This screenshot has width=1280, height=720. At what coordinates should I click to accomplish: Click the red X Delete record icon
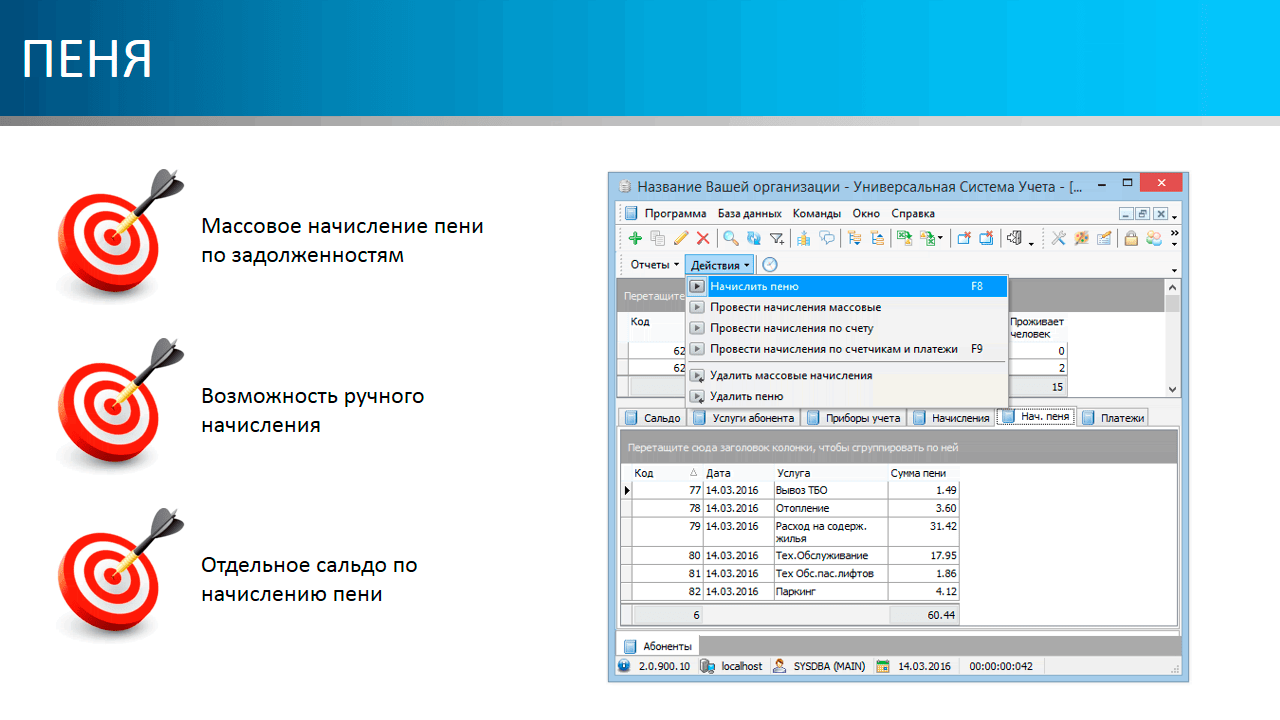tap(703, 238)
